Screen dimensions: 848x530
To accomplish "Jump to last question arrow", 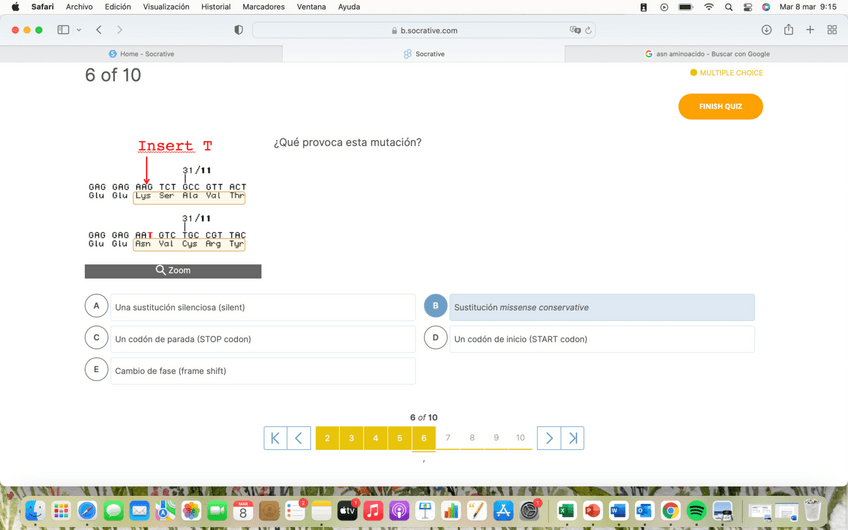I will (x=573, y=438).
